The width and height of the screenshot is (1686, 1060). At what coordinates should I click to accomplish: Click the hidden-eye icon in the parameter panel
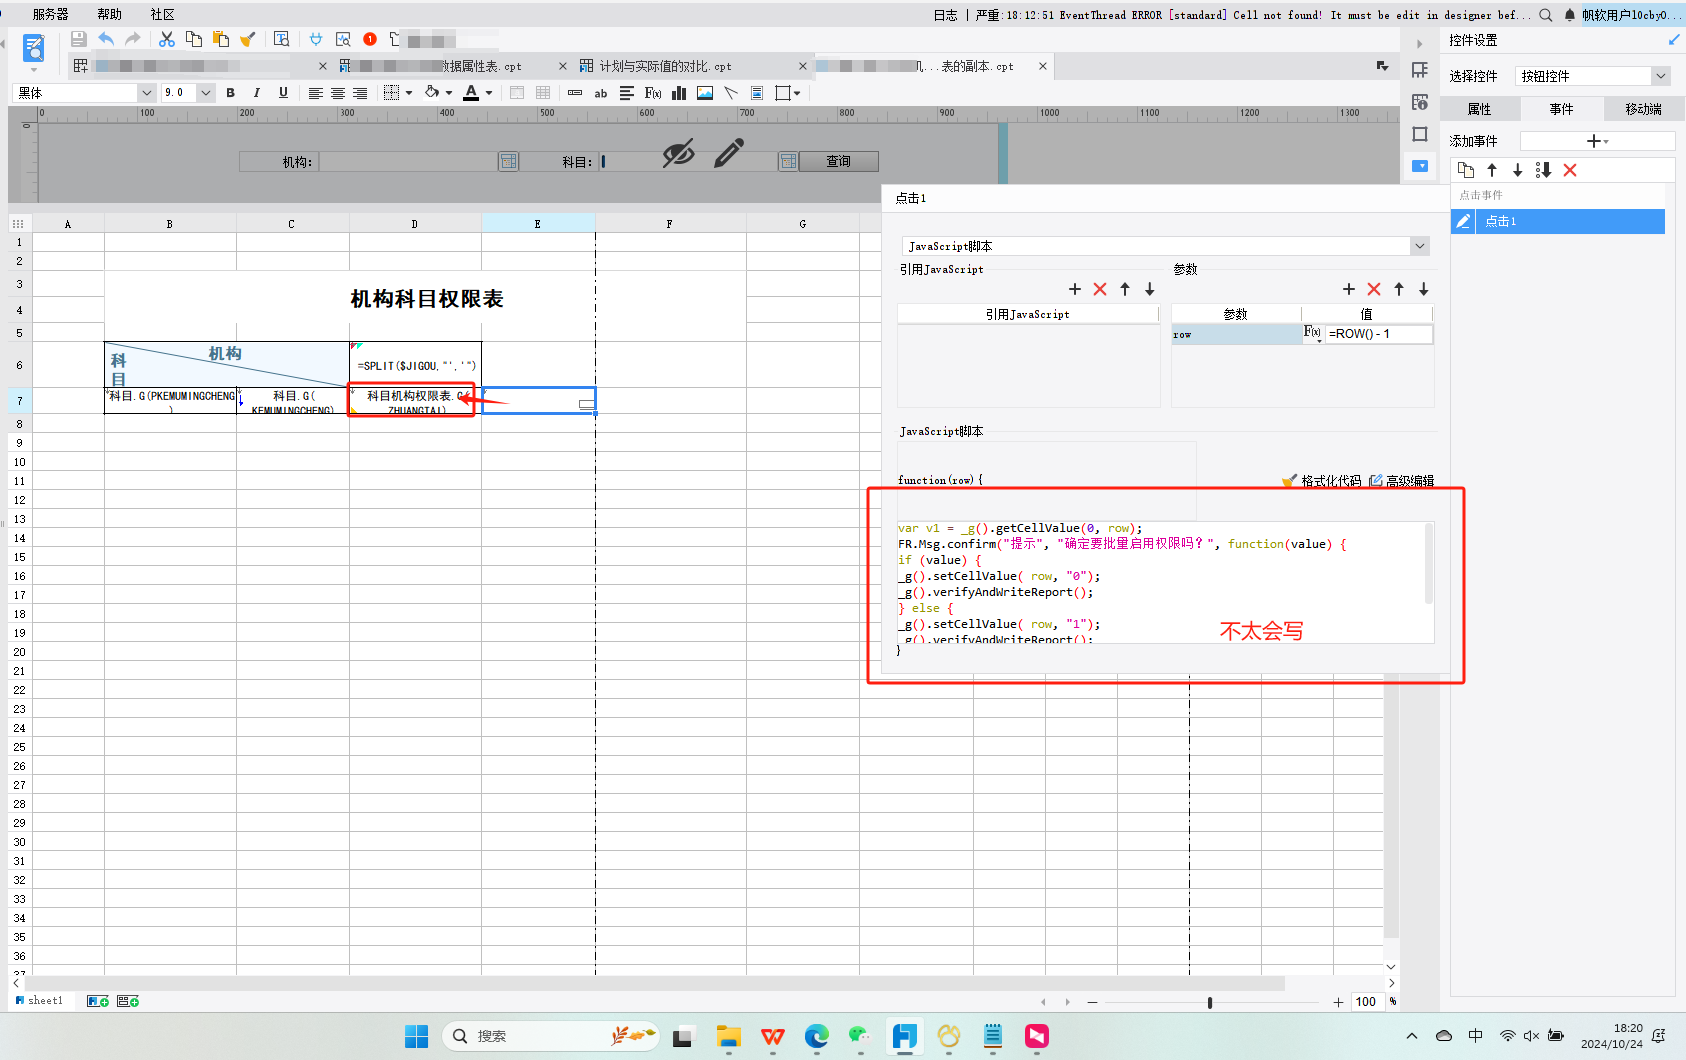[678, 154]
